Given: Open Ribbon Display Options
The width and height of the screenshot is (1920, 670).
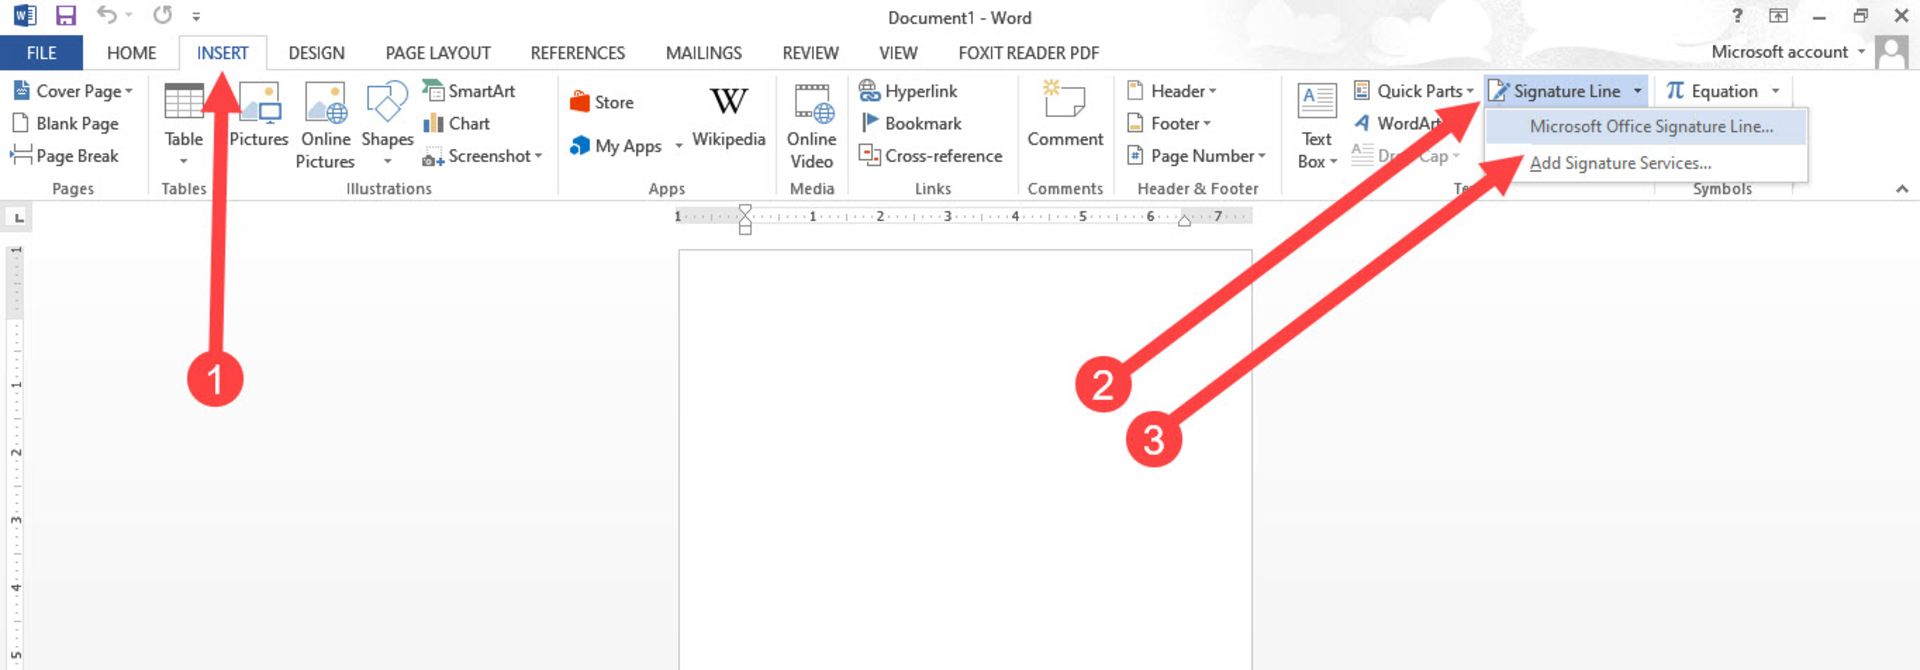Looking at the screenshot, I should [x=1778, y=16].
